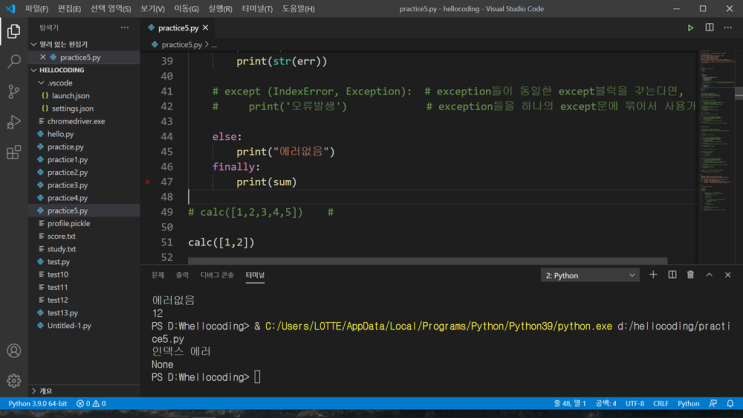Open terminal selector dropdown '2: Python'
This screenshot has width=743, height=418.
coord(590,275)
